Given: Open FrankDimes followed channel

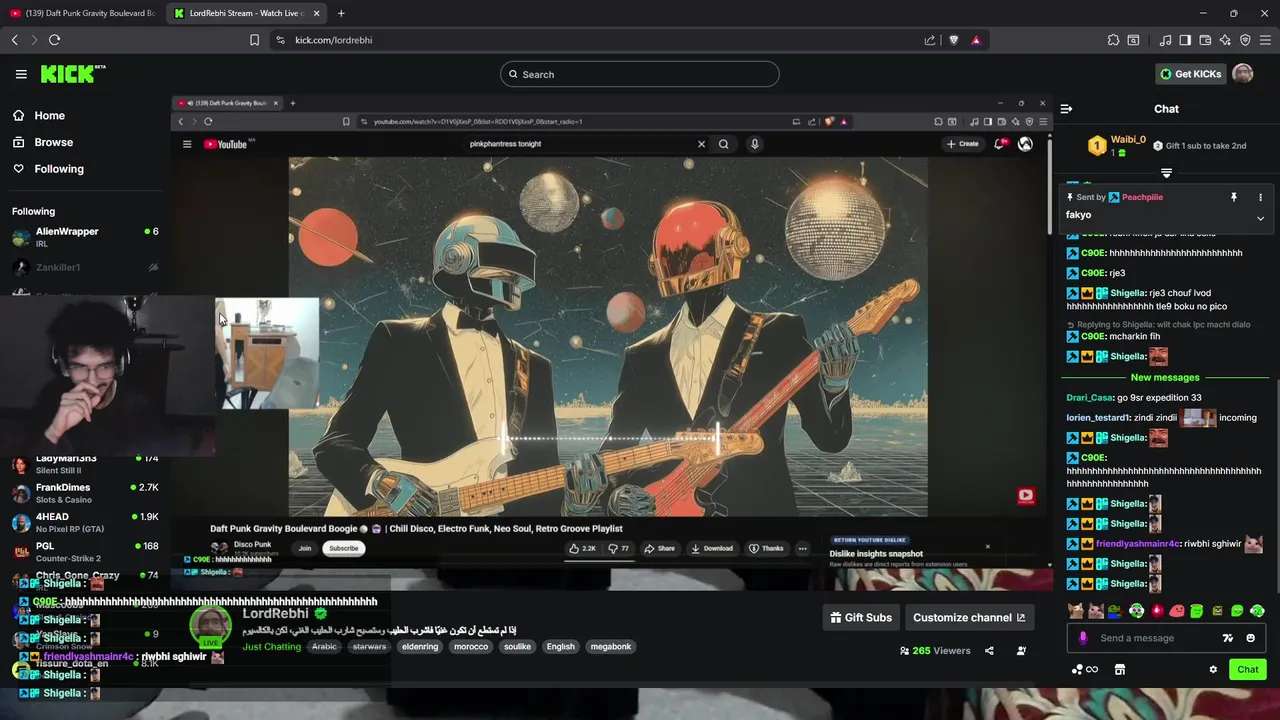Looking at the screenshot, I should pos(85,493).
